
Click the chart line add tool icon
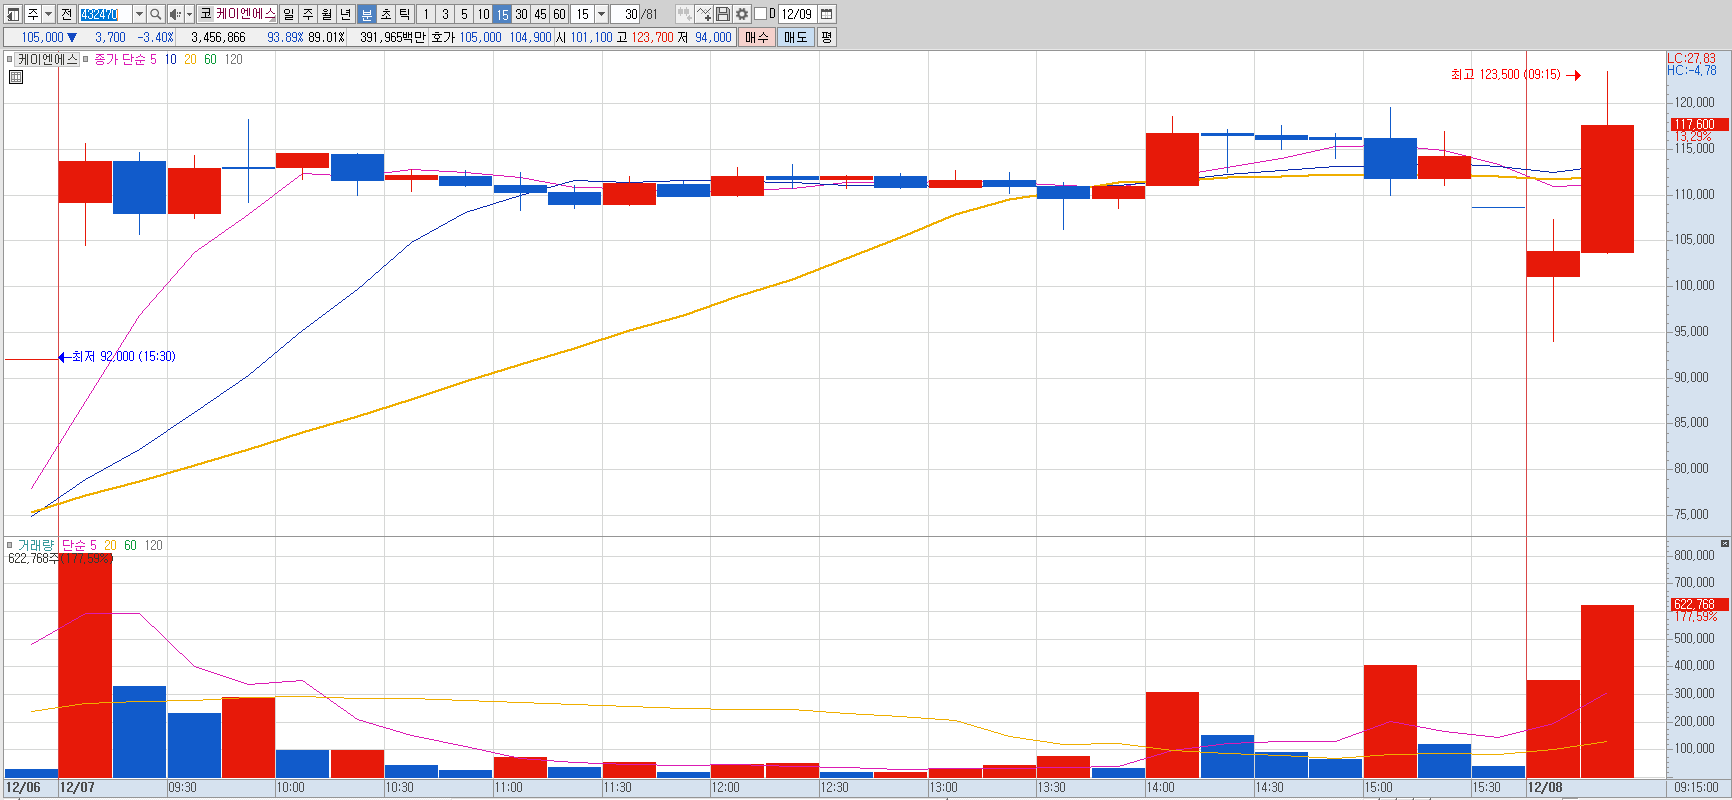tap(704, 14)
